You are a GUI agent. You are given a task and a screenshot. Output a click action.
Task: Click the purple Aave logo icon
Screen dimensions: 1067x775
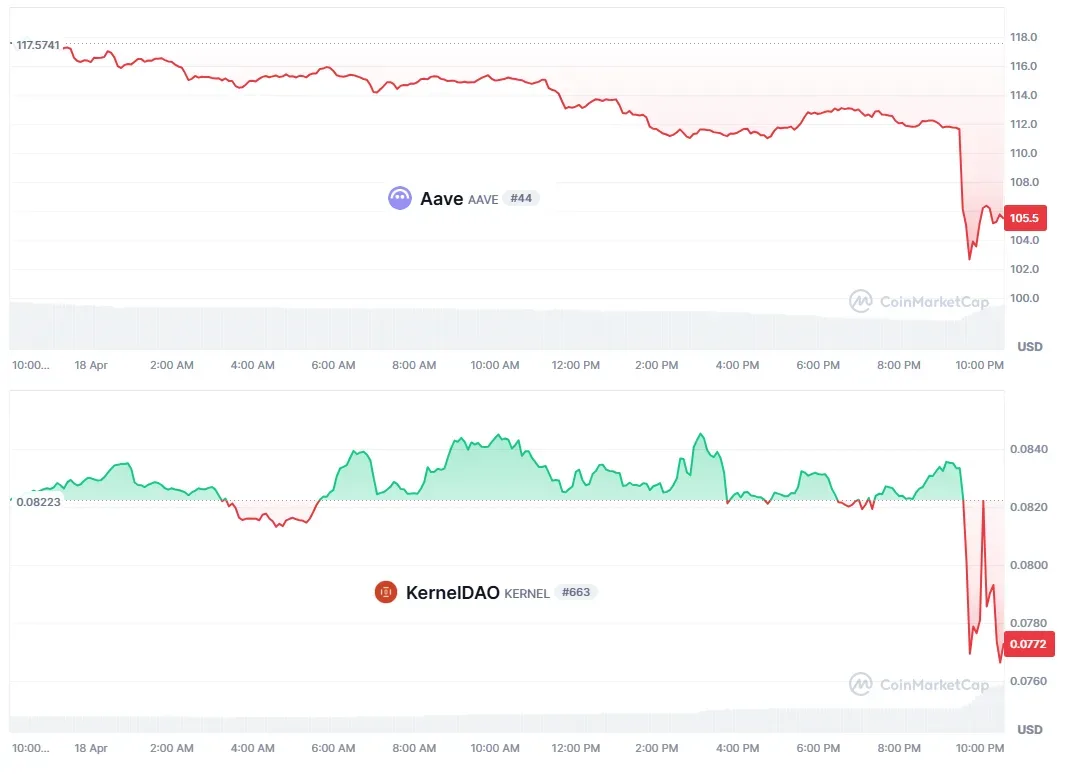[x=400, y=198]
